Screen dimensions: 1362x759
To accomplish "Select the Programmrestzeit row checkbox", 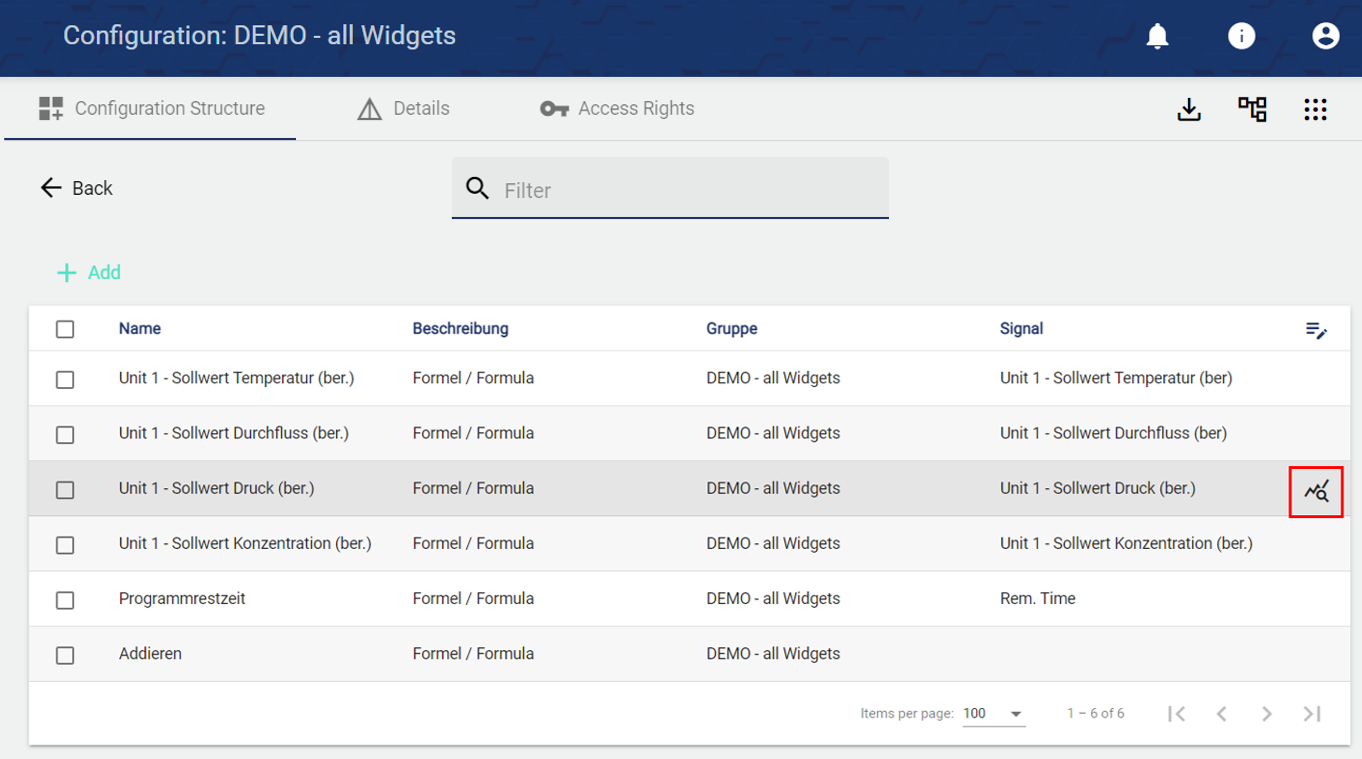I will [65, 600].
